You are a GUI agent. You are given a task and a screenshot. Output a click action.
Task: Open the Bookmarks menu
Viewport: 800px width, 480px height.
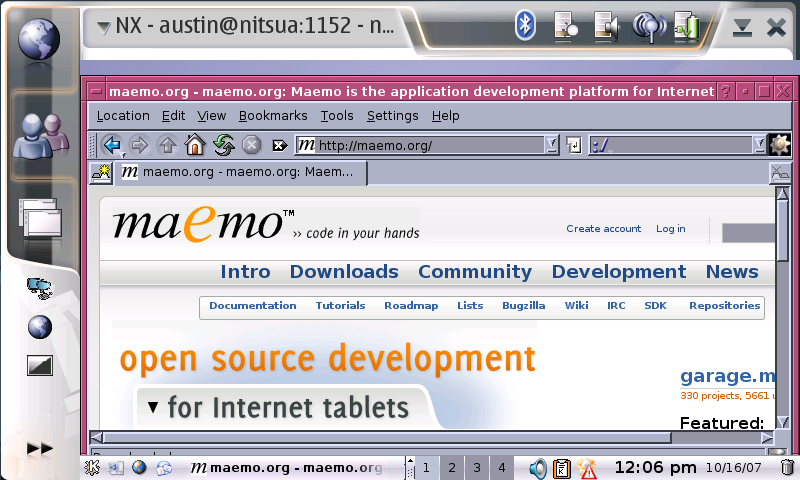pos(273,116)
